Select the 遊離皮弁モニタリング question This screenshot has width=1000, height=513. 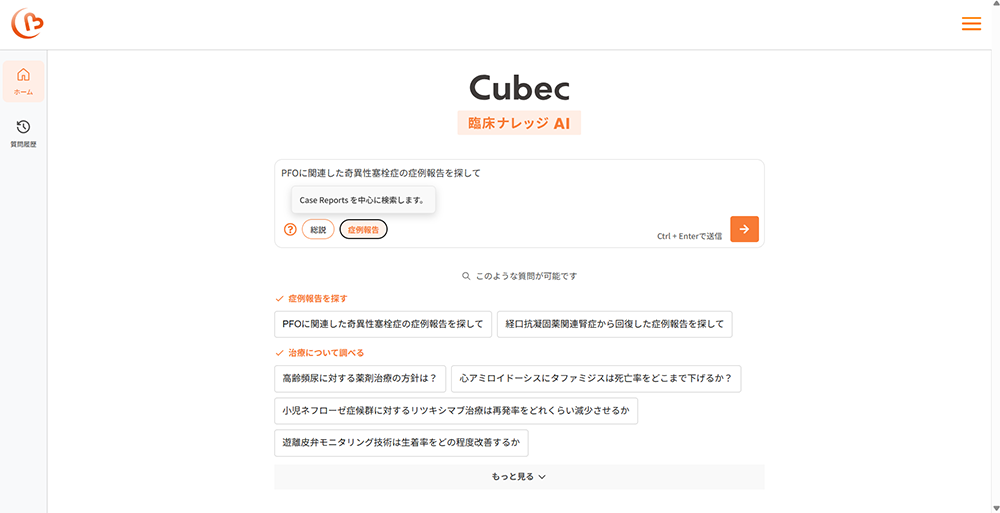point(401,443)
